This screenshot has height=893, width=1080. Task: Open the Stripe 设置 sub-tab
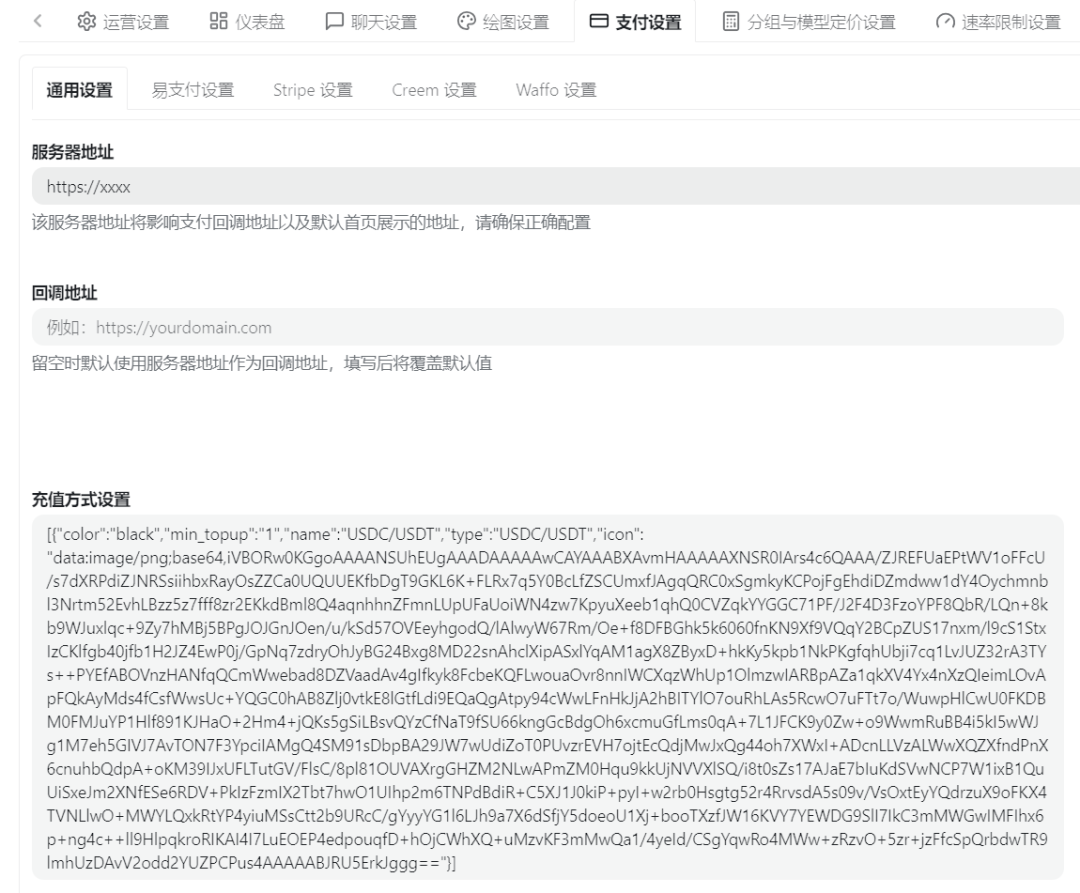(313, 90)
